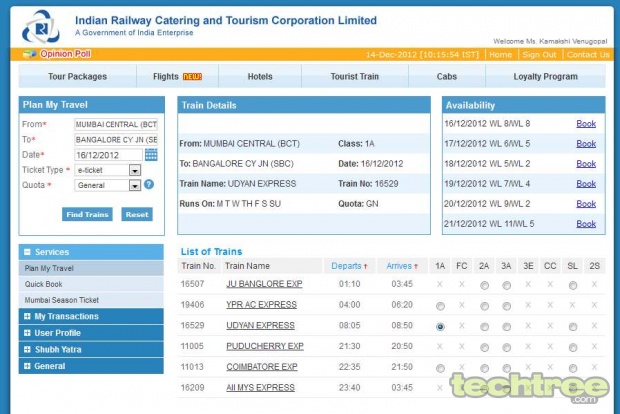Book ticket for 21/12/2012
The height and width of the screenshot is (414, 620).
(586, 224)
